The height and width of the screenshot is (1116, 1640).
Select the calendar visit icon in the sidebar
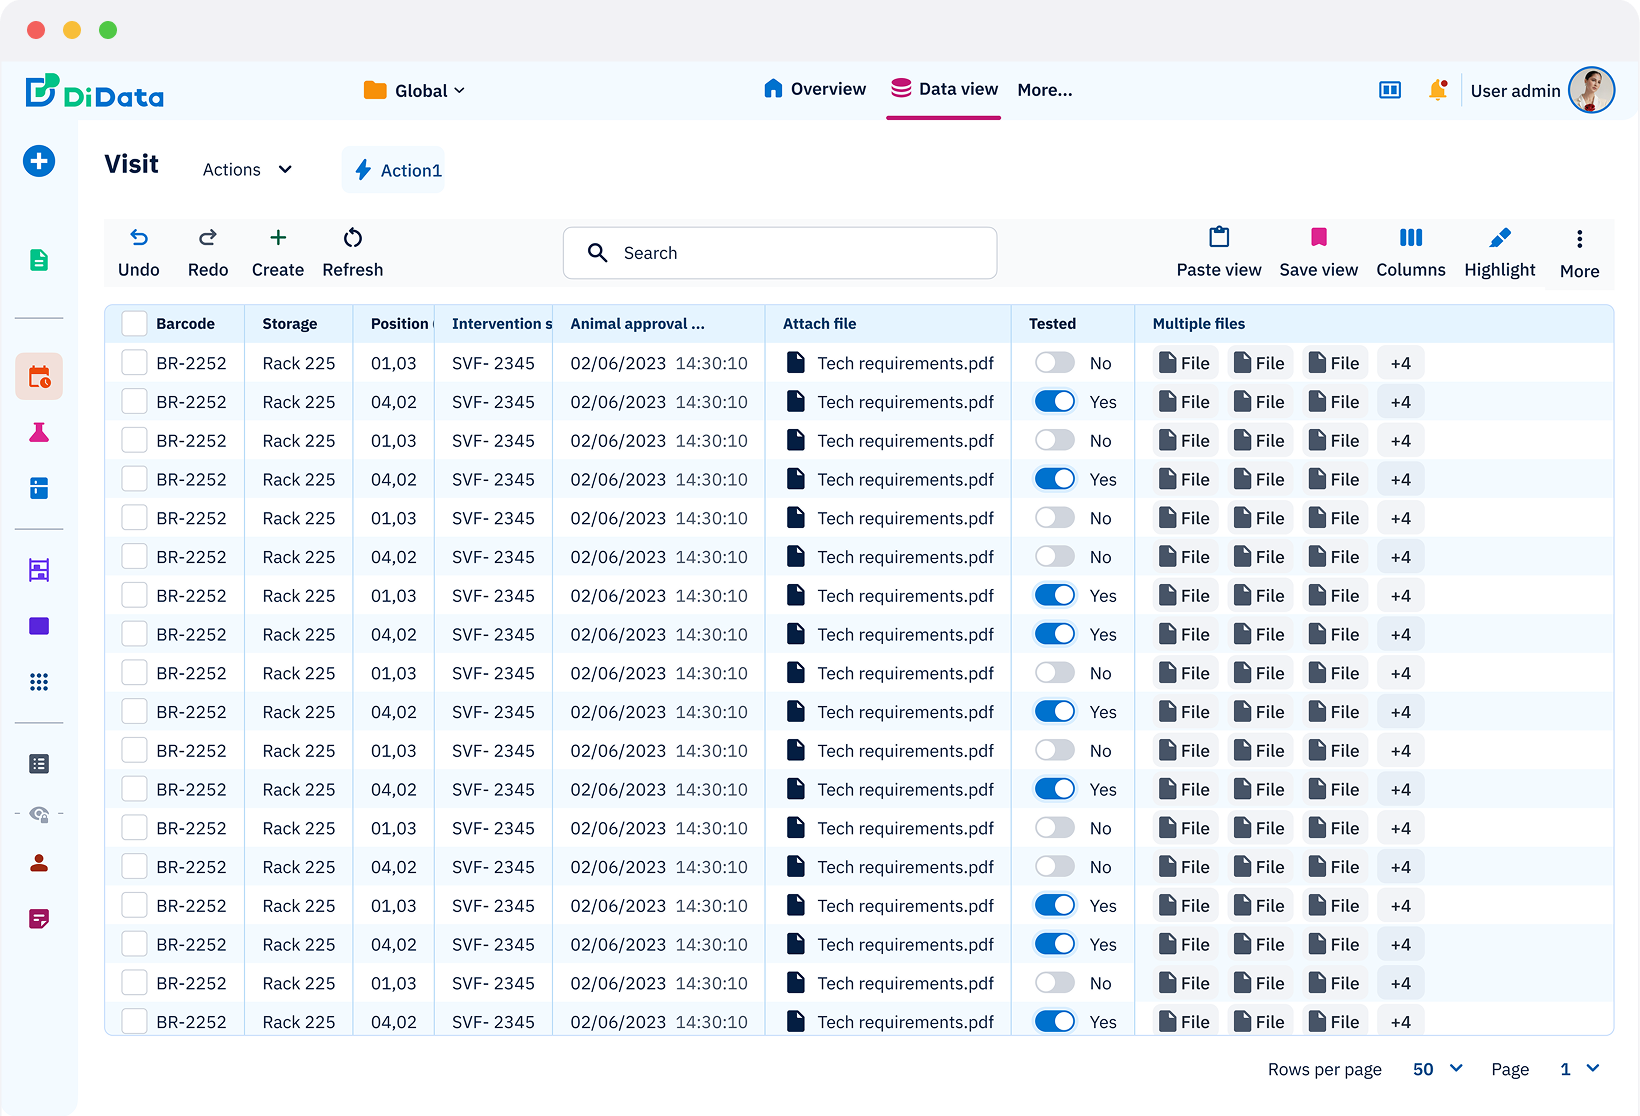tap(38, 376)
